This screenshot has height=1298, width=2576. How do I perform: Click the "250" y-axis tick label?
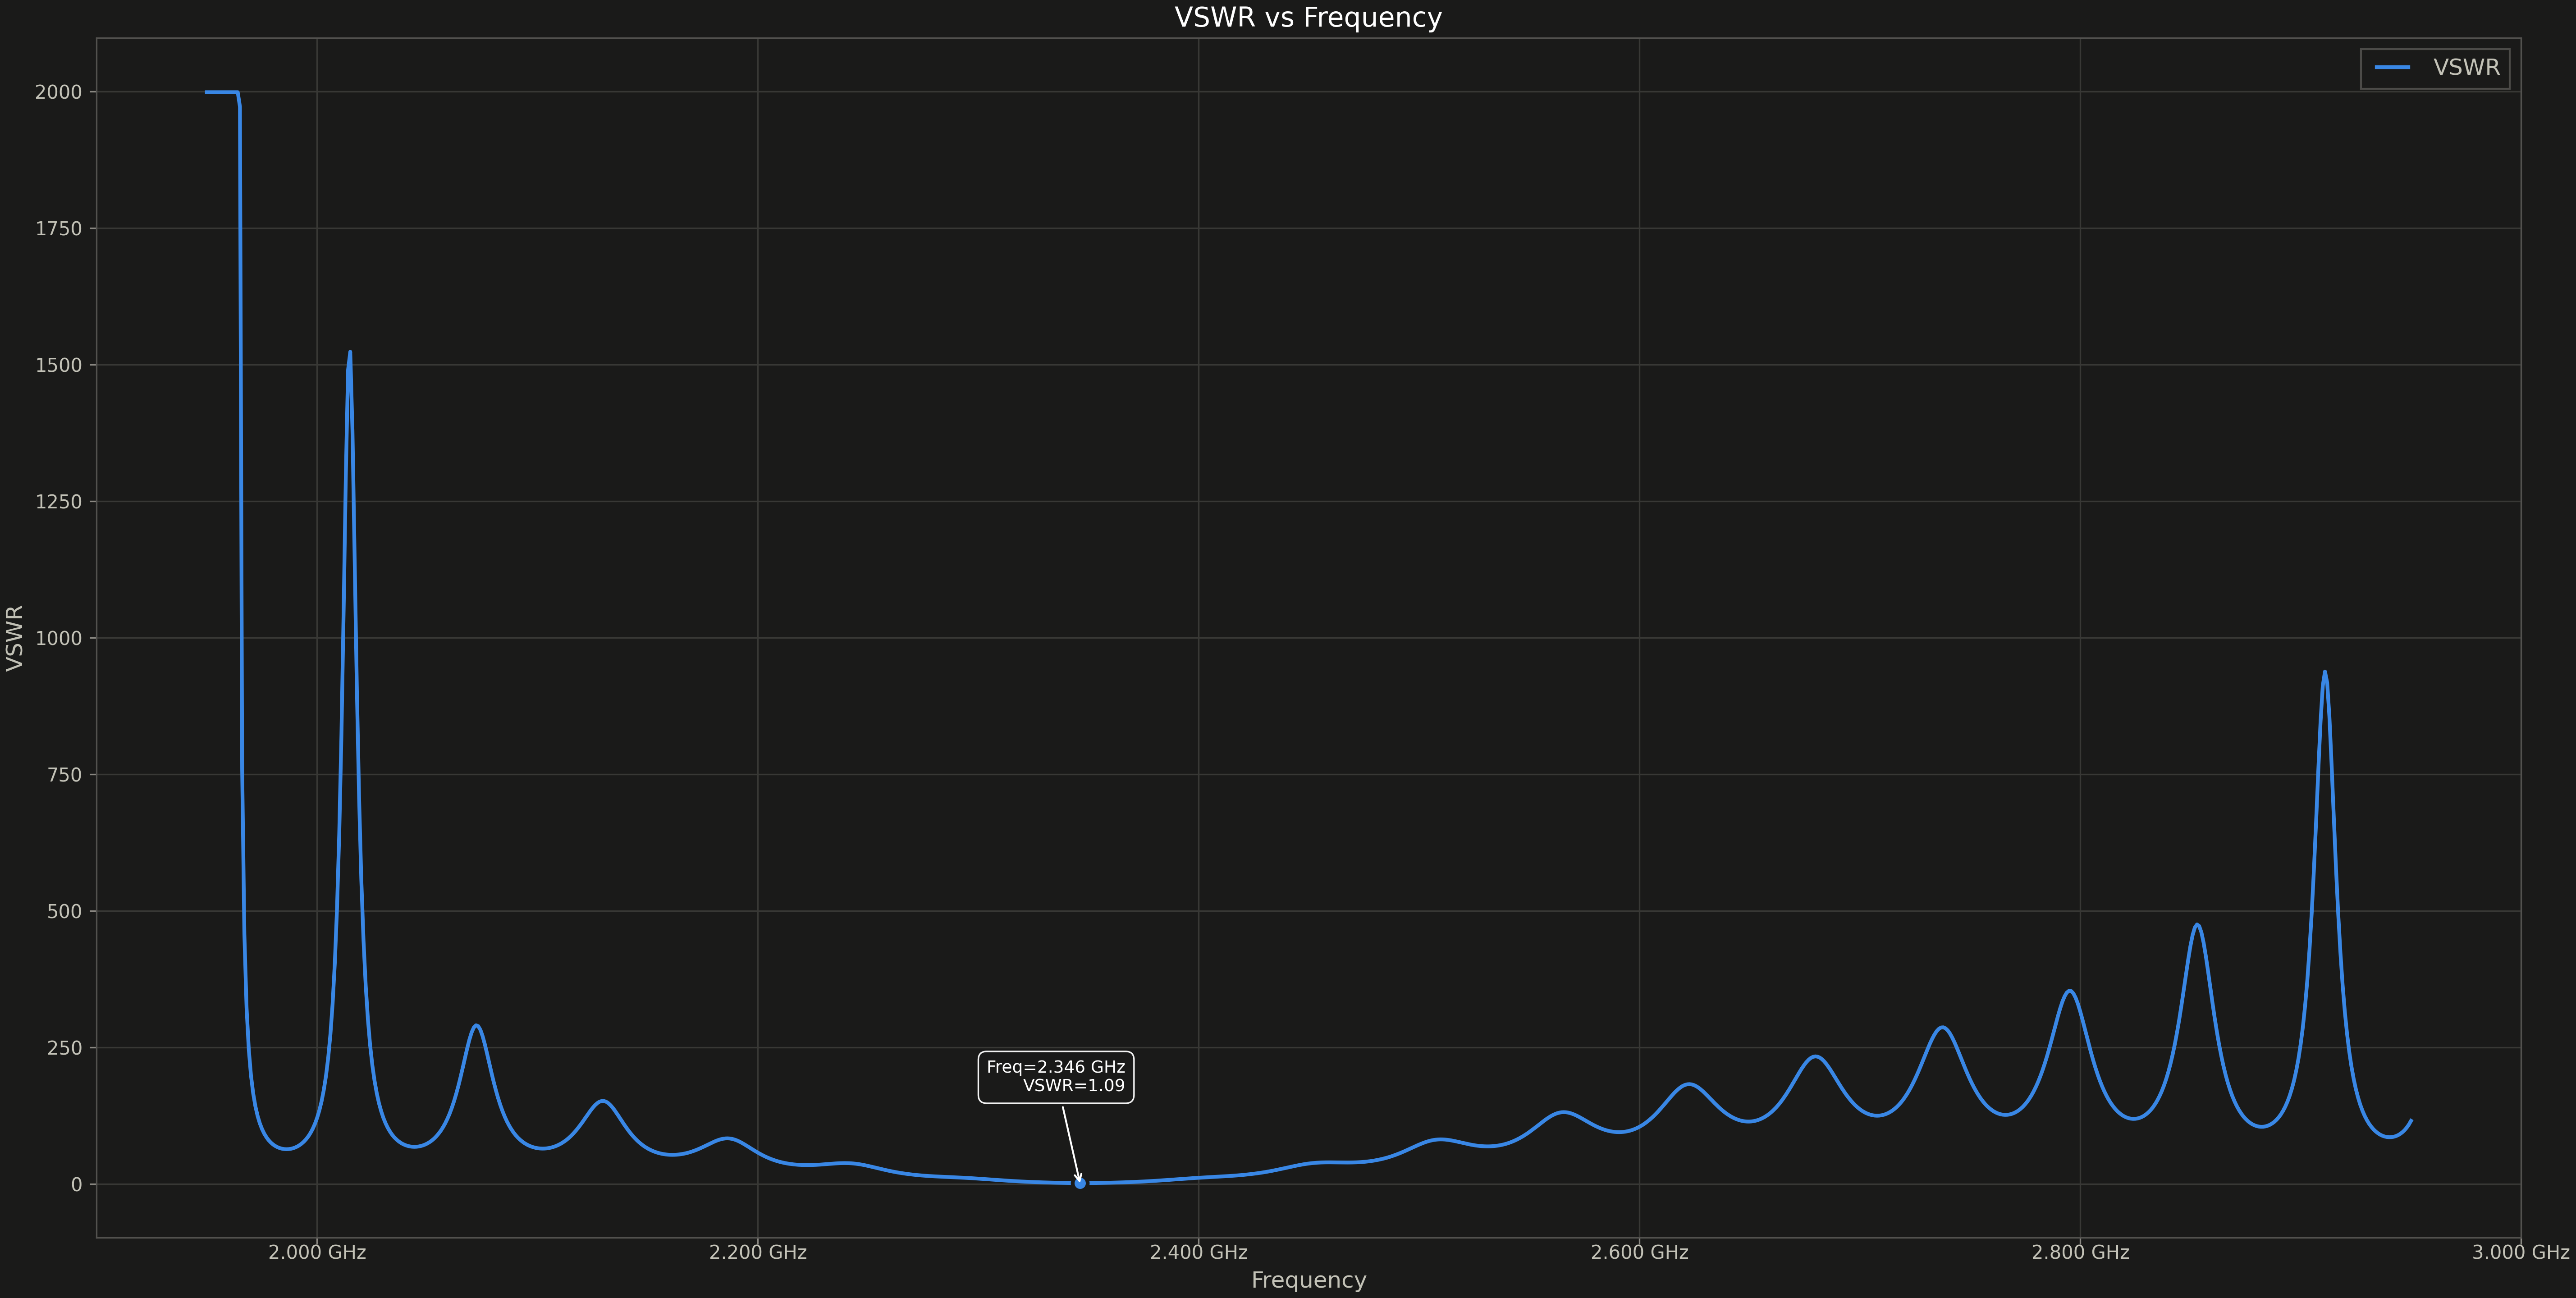coord(64,1048)
